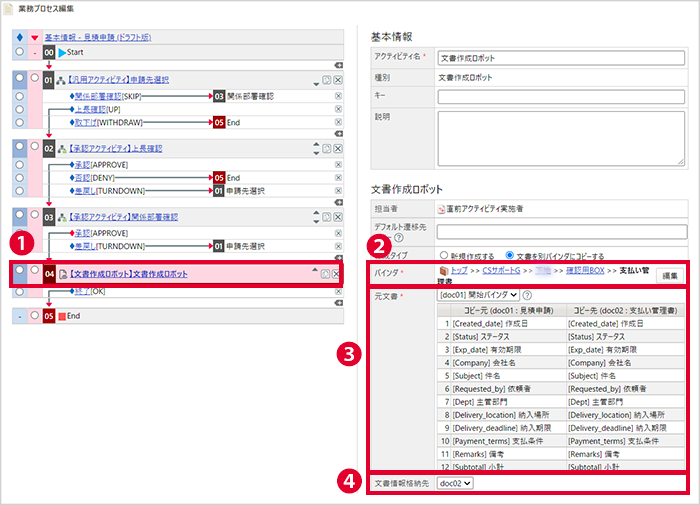Click delete X icon on activity 01 header

coord(338,80)
